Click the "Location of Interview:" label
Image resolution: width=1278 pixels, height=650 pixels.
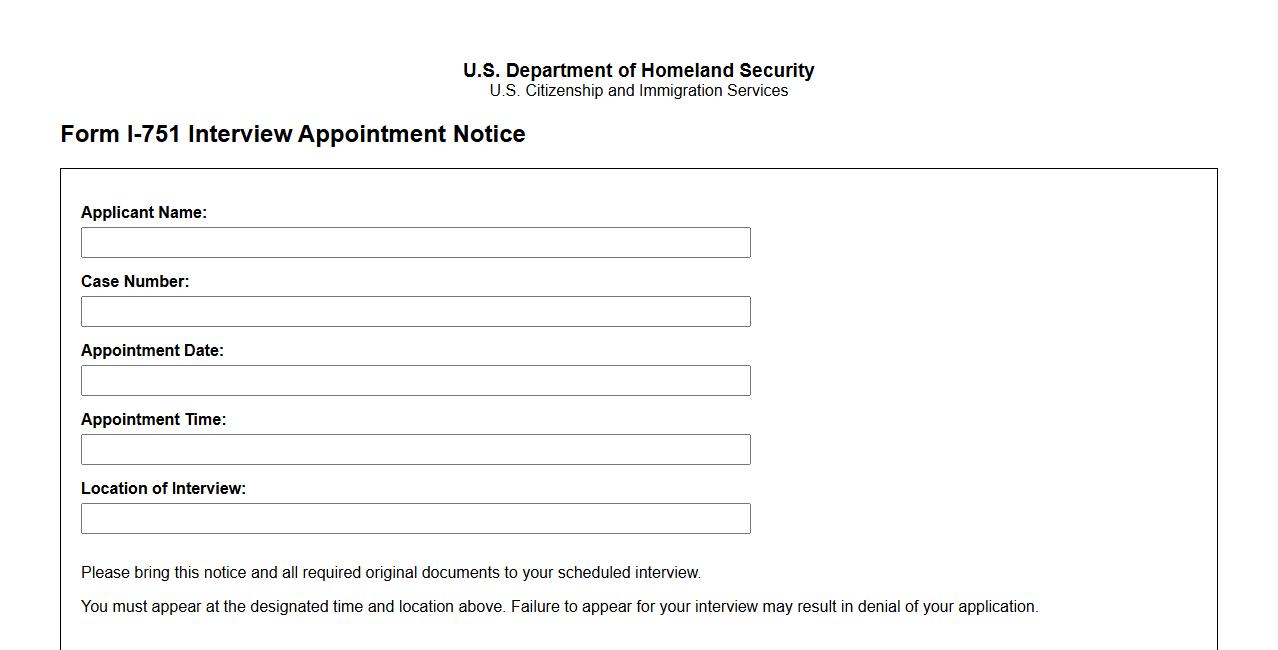(163, 489)
